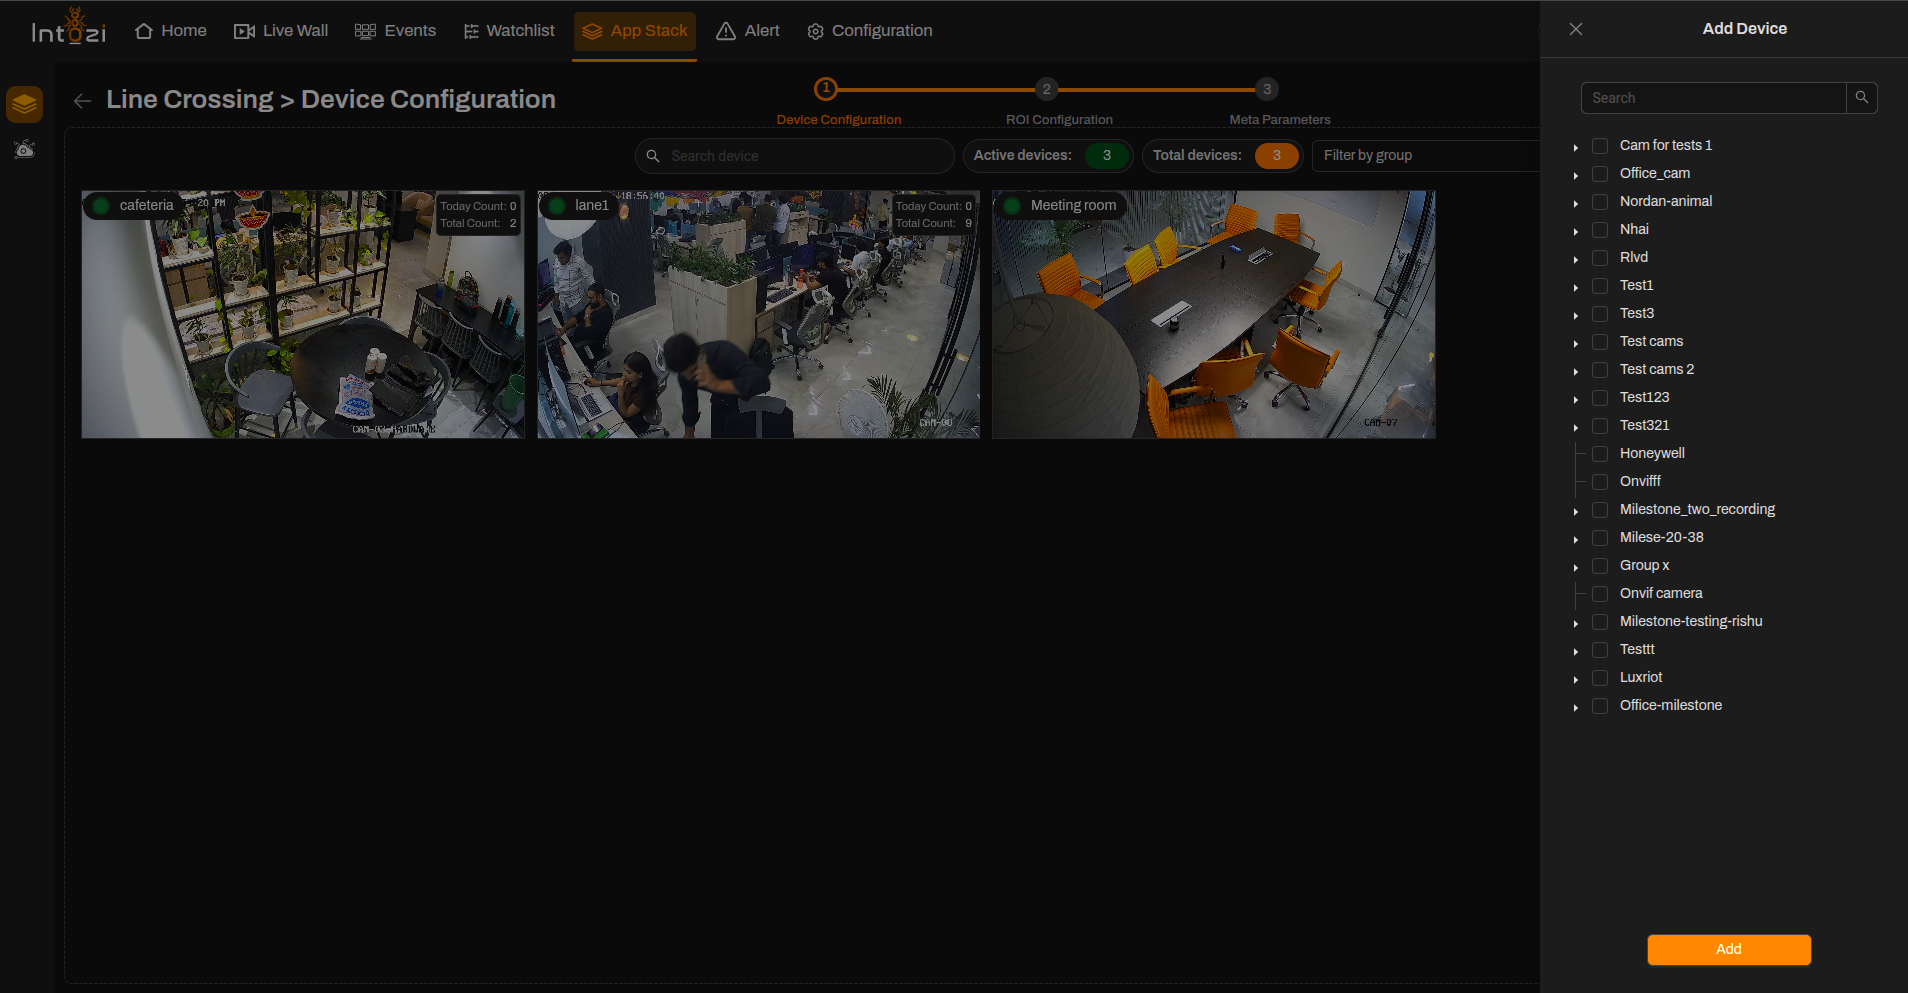Click step 2 ROI Configuration marker

pos(1046,89)
